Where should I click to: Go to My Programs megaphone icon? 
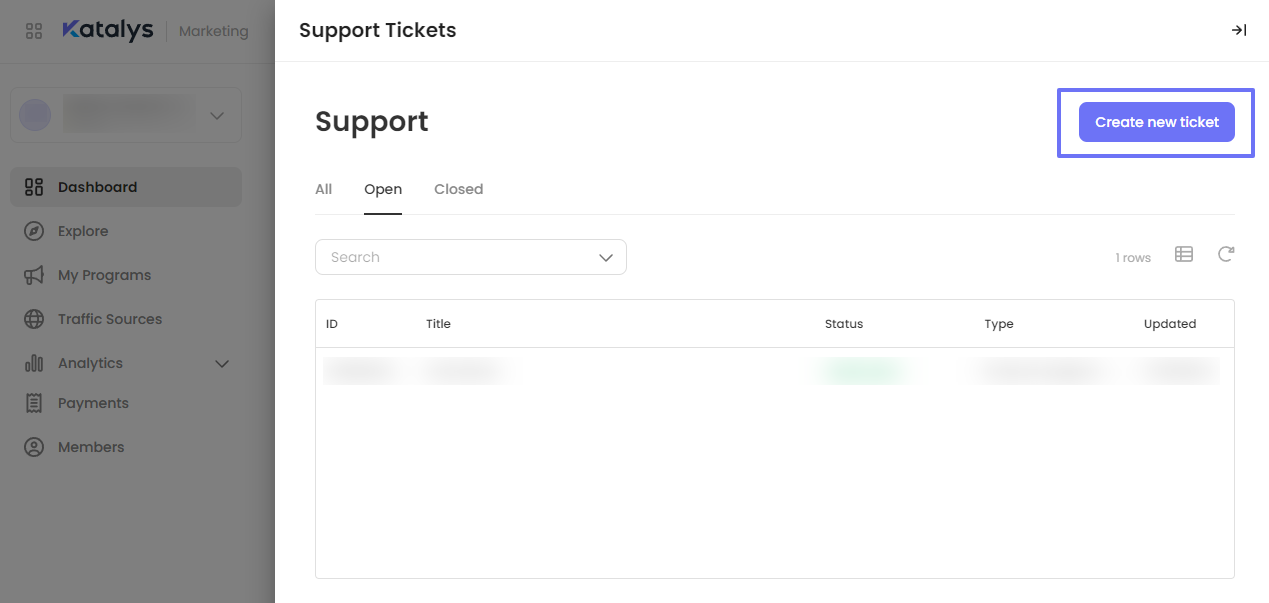34,275
